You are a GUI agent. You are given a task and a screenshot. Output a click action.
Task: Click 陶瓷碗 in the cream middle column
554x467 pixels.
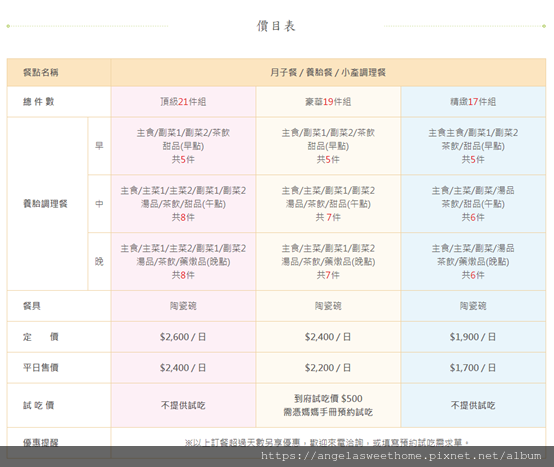coord(328,306)
